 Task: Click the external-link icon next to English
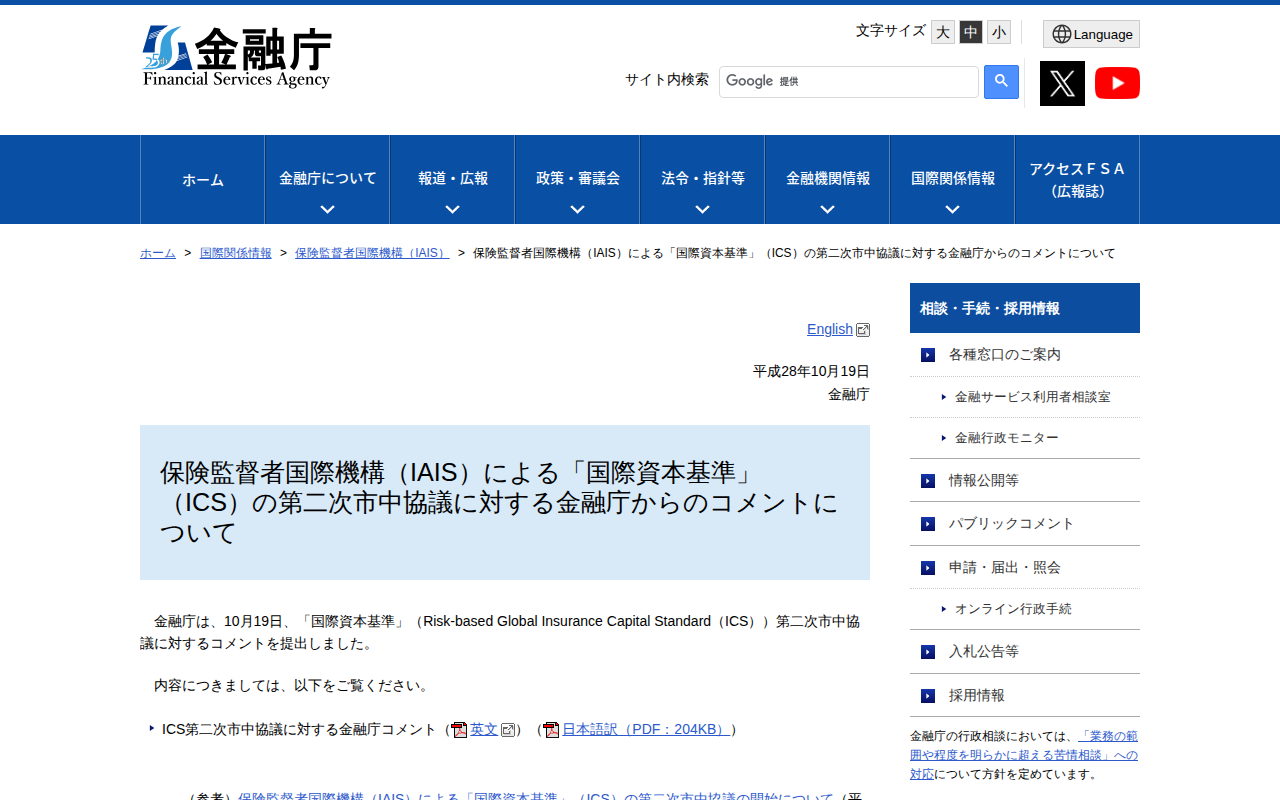pos(863,329)
